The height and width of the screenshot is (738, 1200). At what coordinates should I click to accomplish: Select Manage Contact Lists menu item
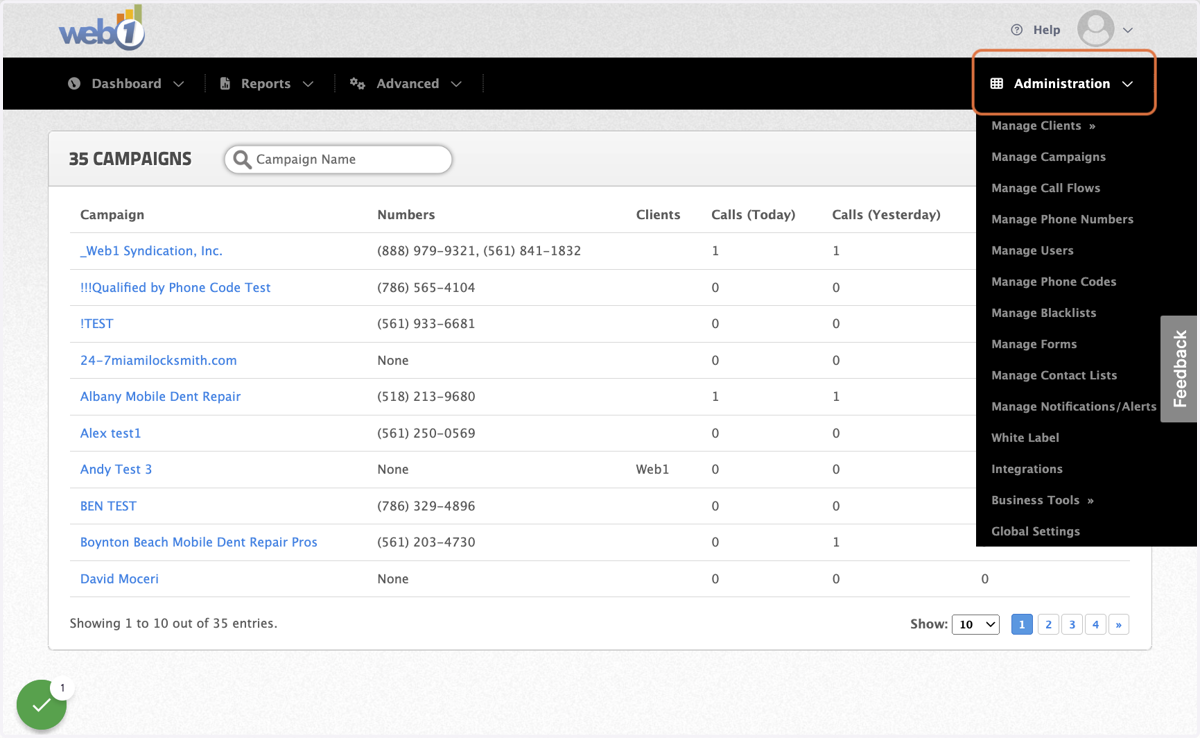coord(1054,375)
